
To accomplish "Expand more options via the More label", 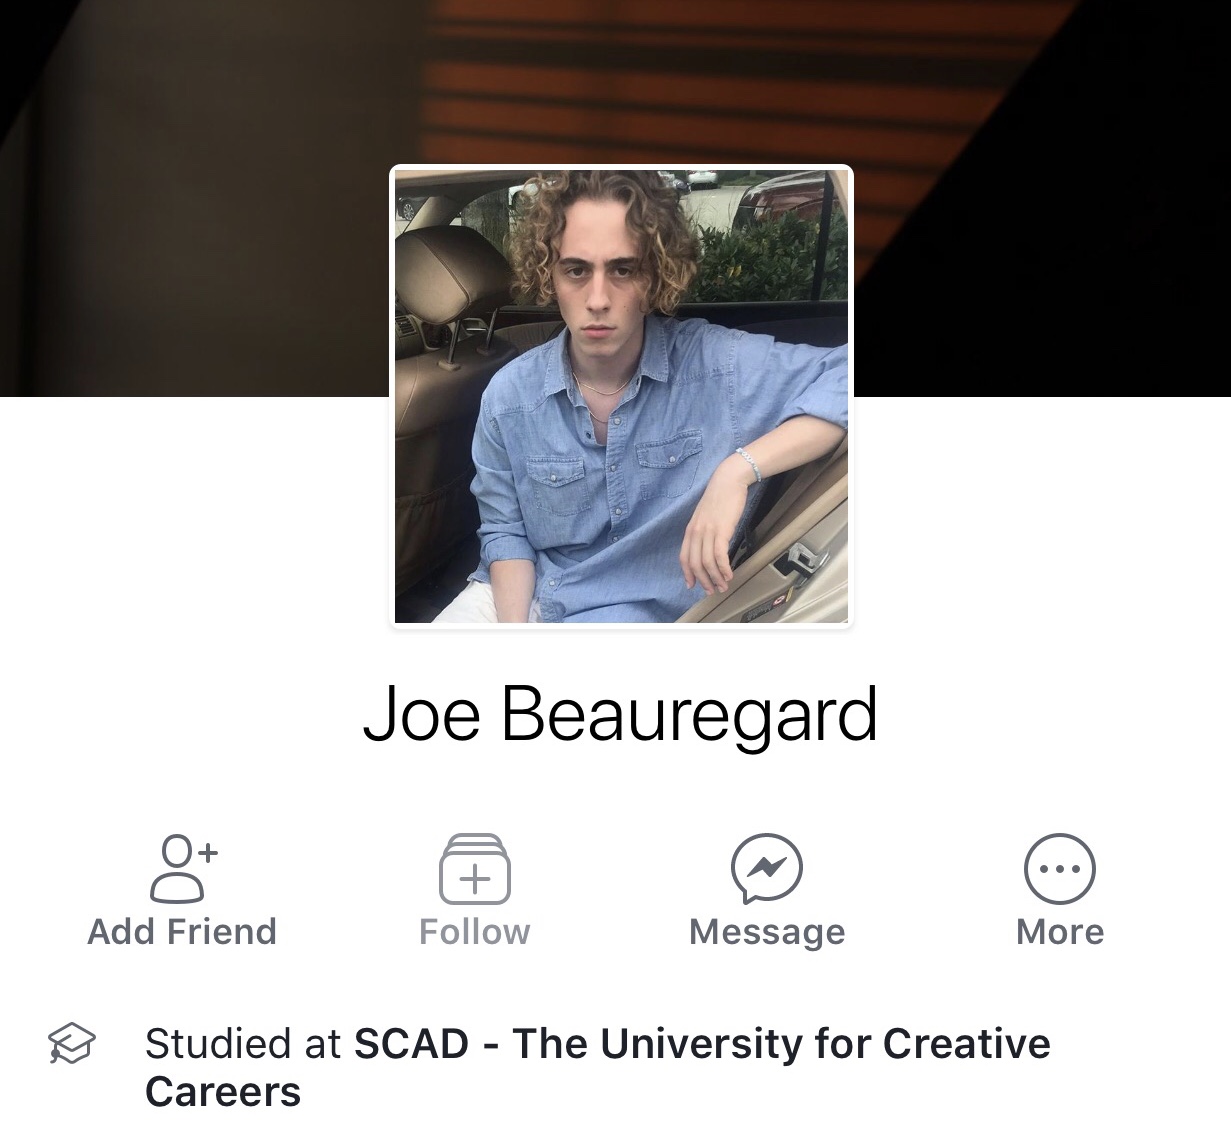I will pos(1060,932).
